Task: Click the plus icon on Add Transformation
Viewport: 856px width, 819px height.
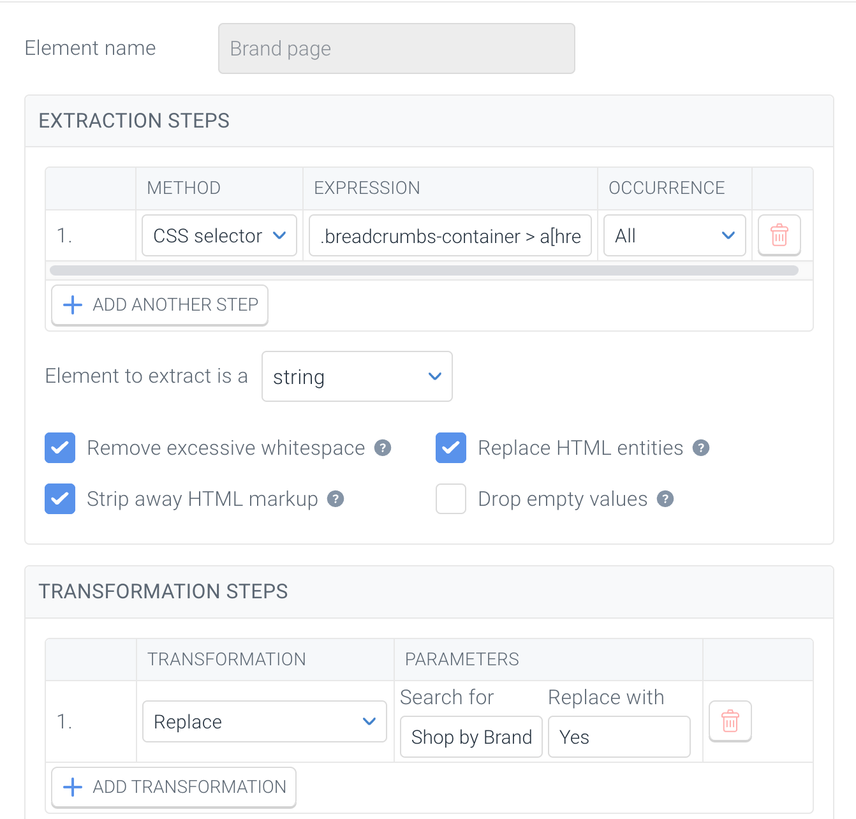Action: (71, 787)
